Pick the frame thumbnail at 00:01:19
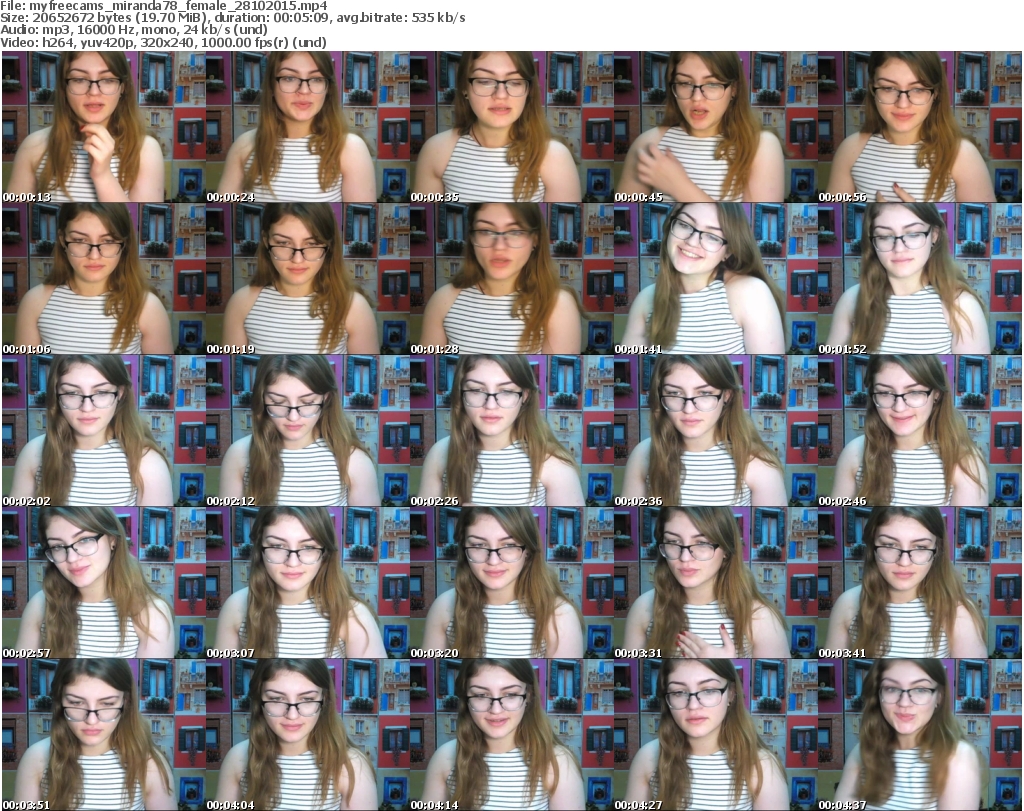 tap(308, 279)
